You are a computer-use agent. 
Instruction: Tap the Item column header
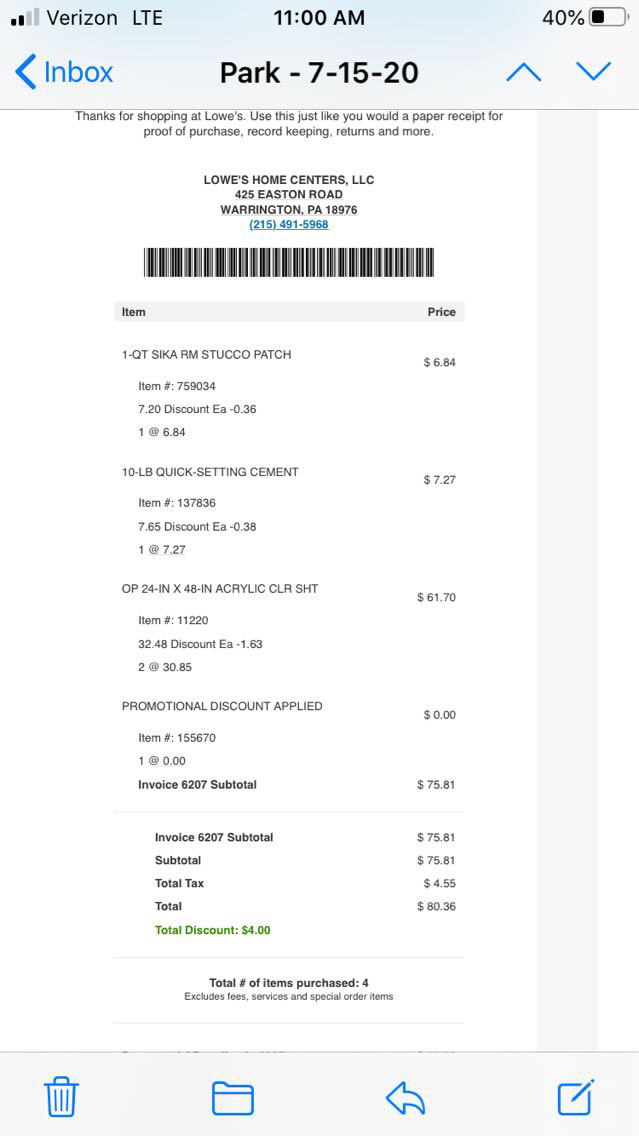coord(134,312)
